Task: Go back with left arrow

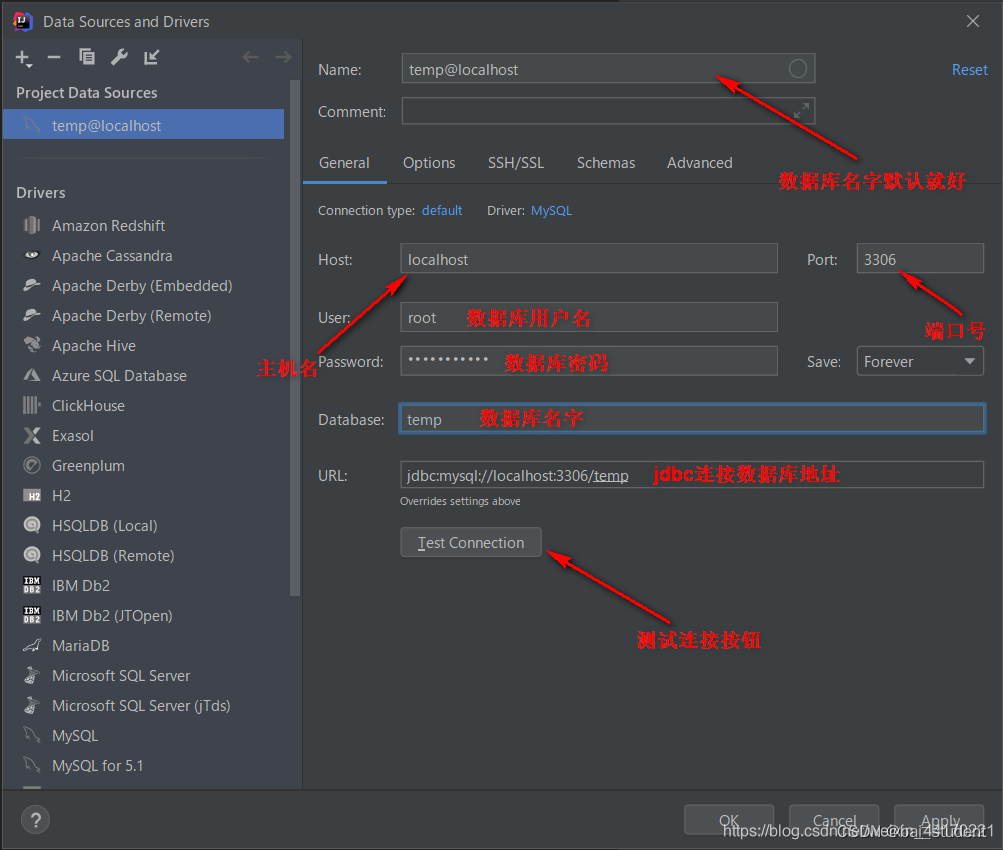Action: coord(250,57)
